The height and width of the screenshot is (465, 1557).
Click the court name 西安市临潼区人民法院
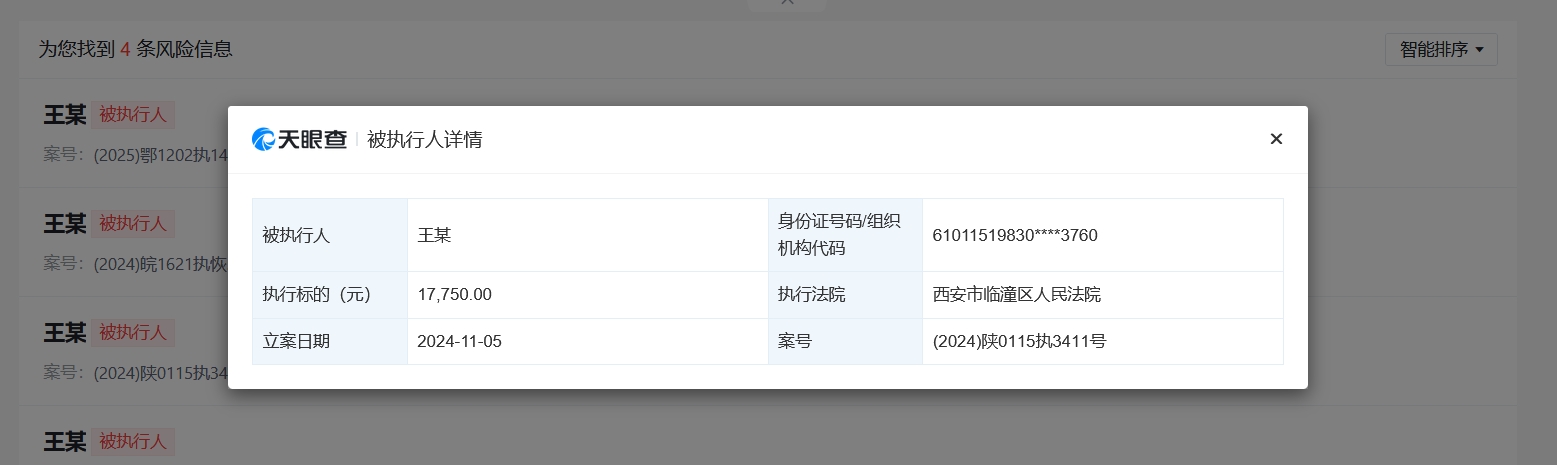tap(1016, 295)
